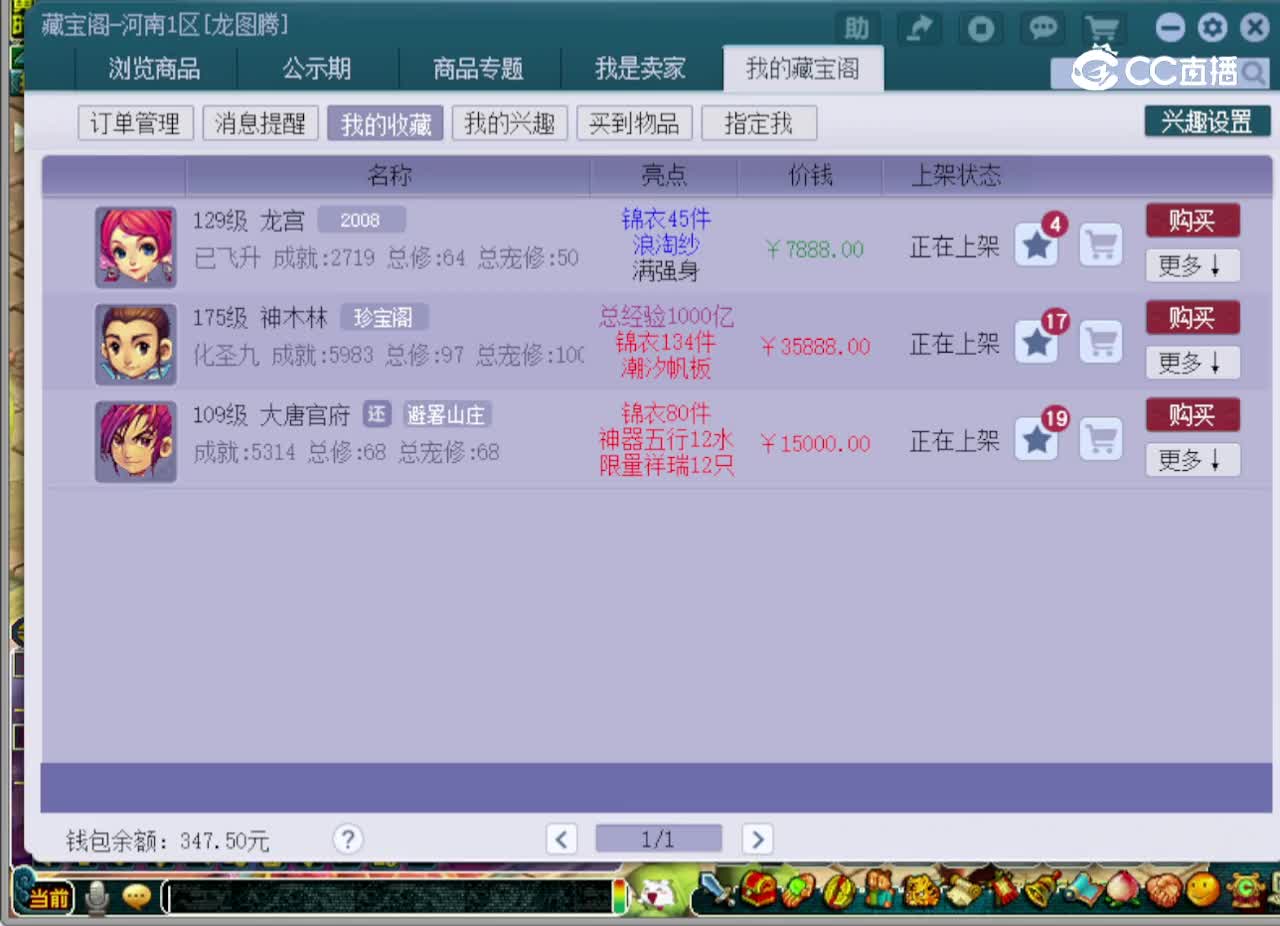This screenshot has height=926, width=1280.
Task: Open cart icon for the 神木林 listing
Action: click(1101, 342)
